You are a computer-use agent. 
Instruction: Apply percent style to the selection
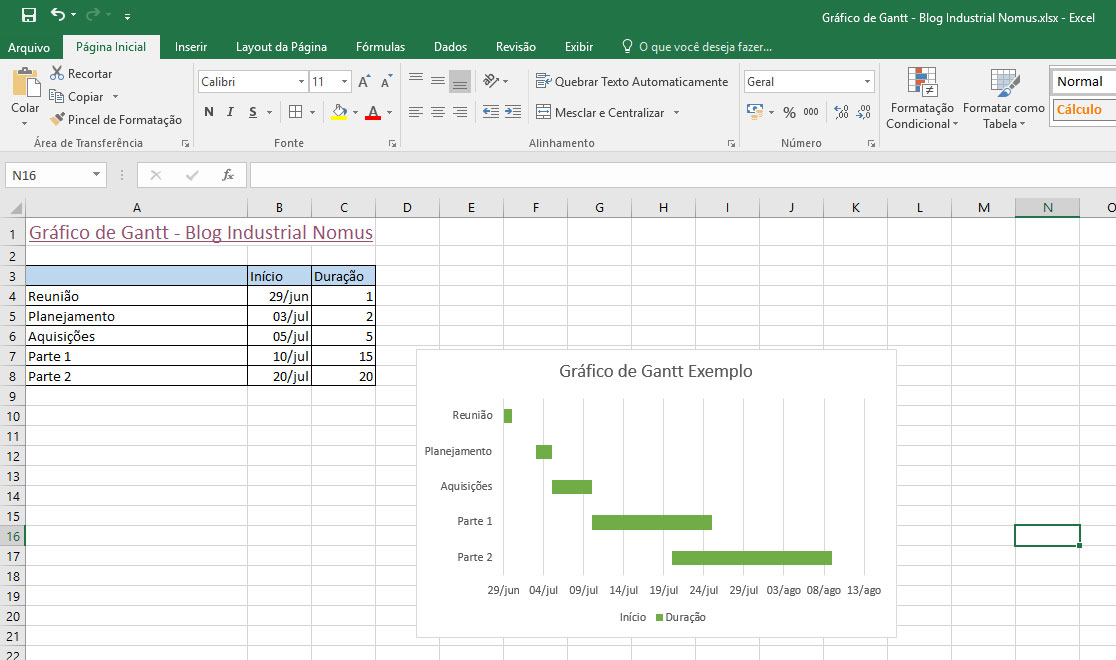click(789, 112)
